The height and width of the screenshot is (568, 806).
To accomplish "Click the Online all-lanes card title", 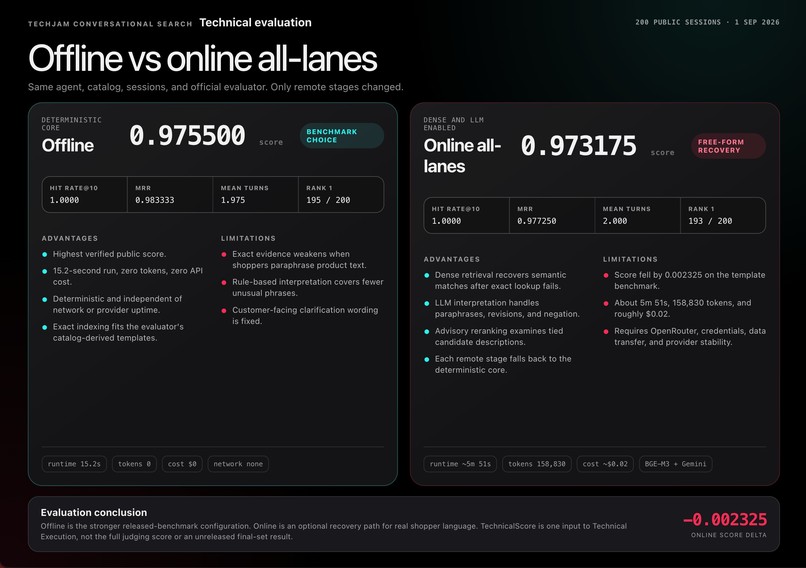I will (462, 156).
